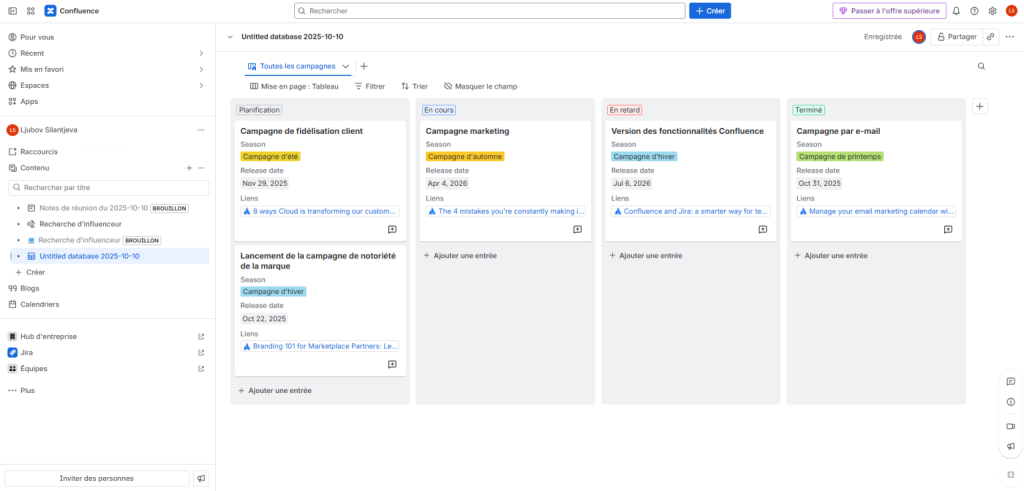Expand the Récent section chevron

point(201,54)
